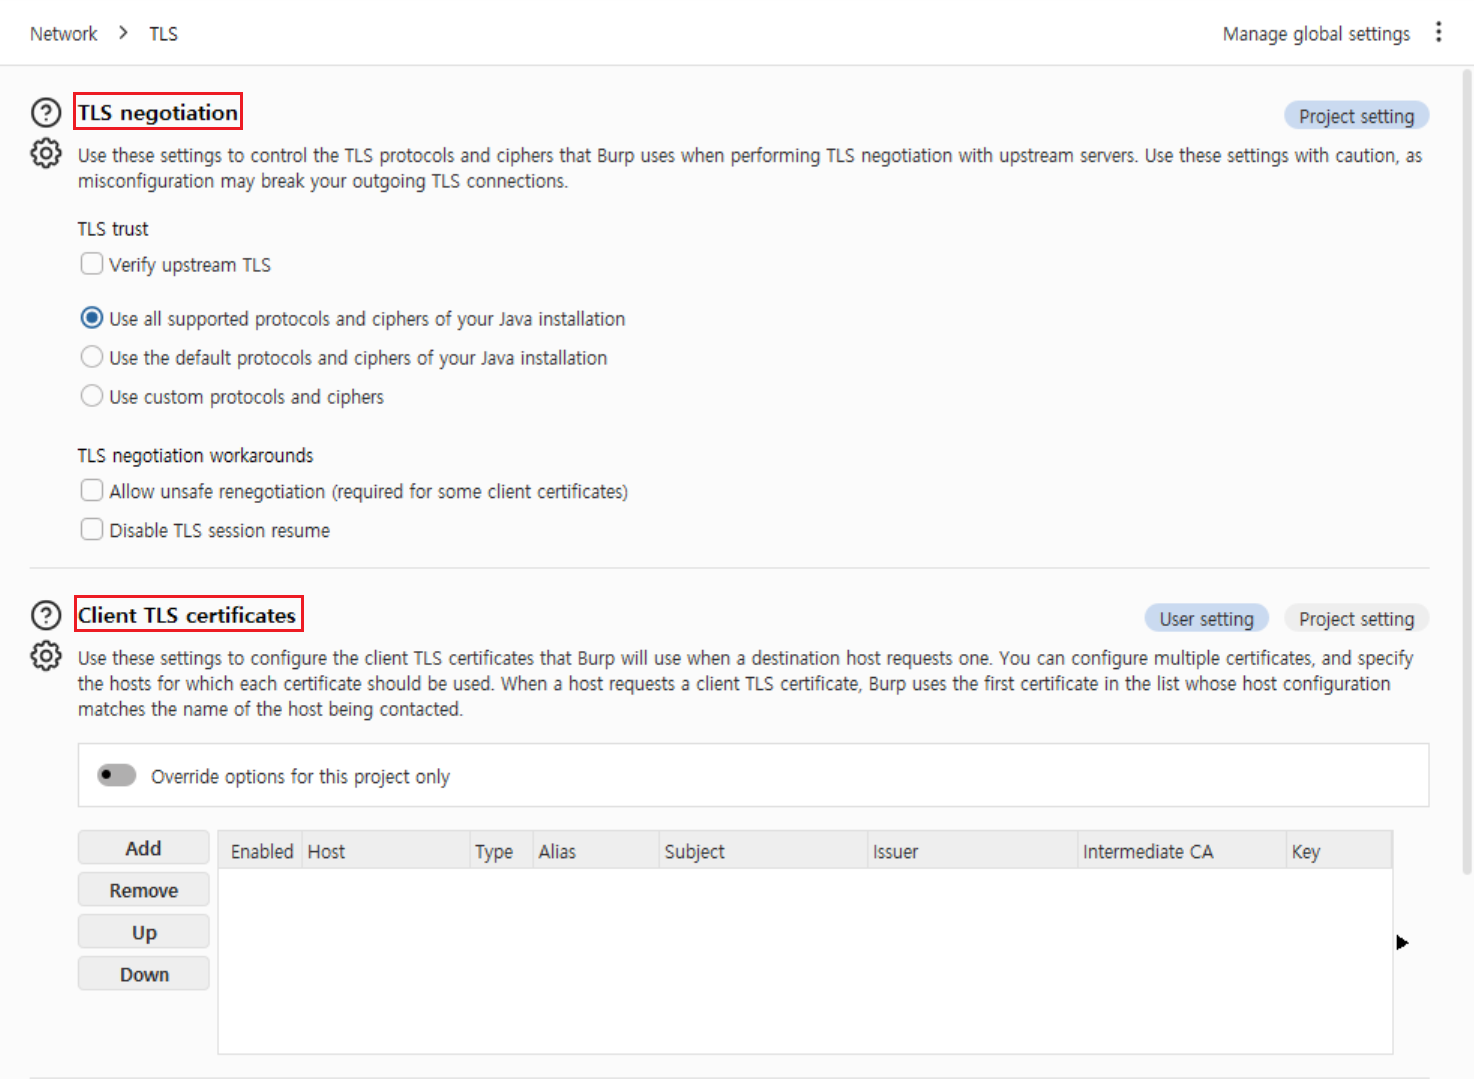Click the TLS negotiation heading
This screenshot has height=1079, width=1474.
(158, 112)
